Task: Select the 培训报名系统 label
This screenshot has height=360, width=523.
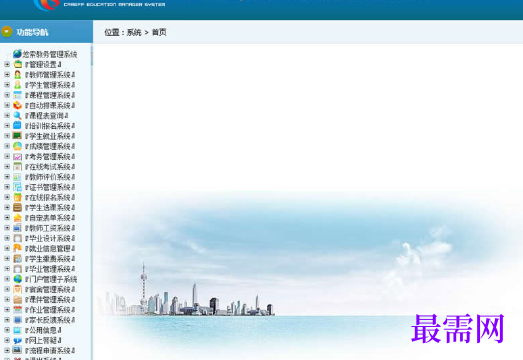Action: [50, 126]
